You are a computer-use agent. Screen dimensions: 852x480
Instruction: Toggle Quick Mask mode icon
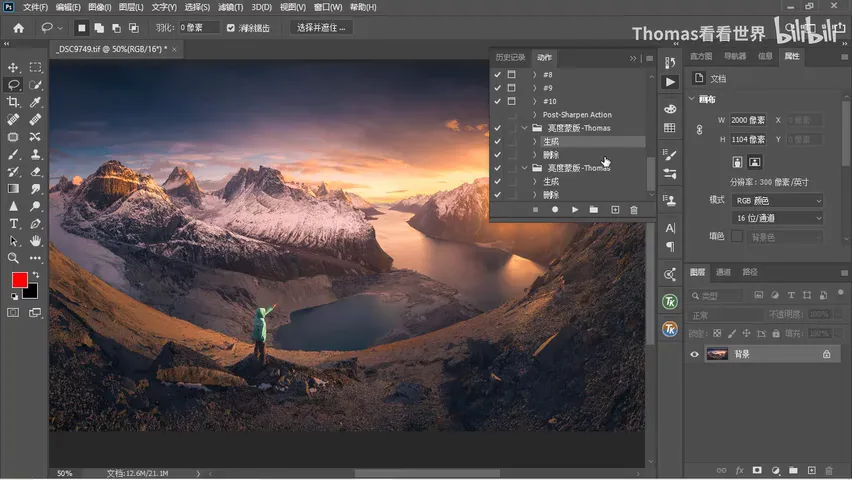click(13, 313)
